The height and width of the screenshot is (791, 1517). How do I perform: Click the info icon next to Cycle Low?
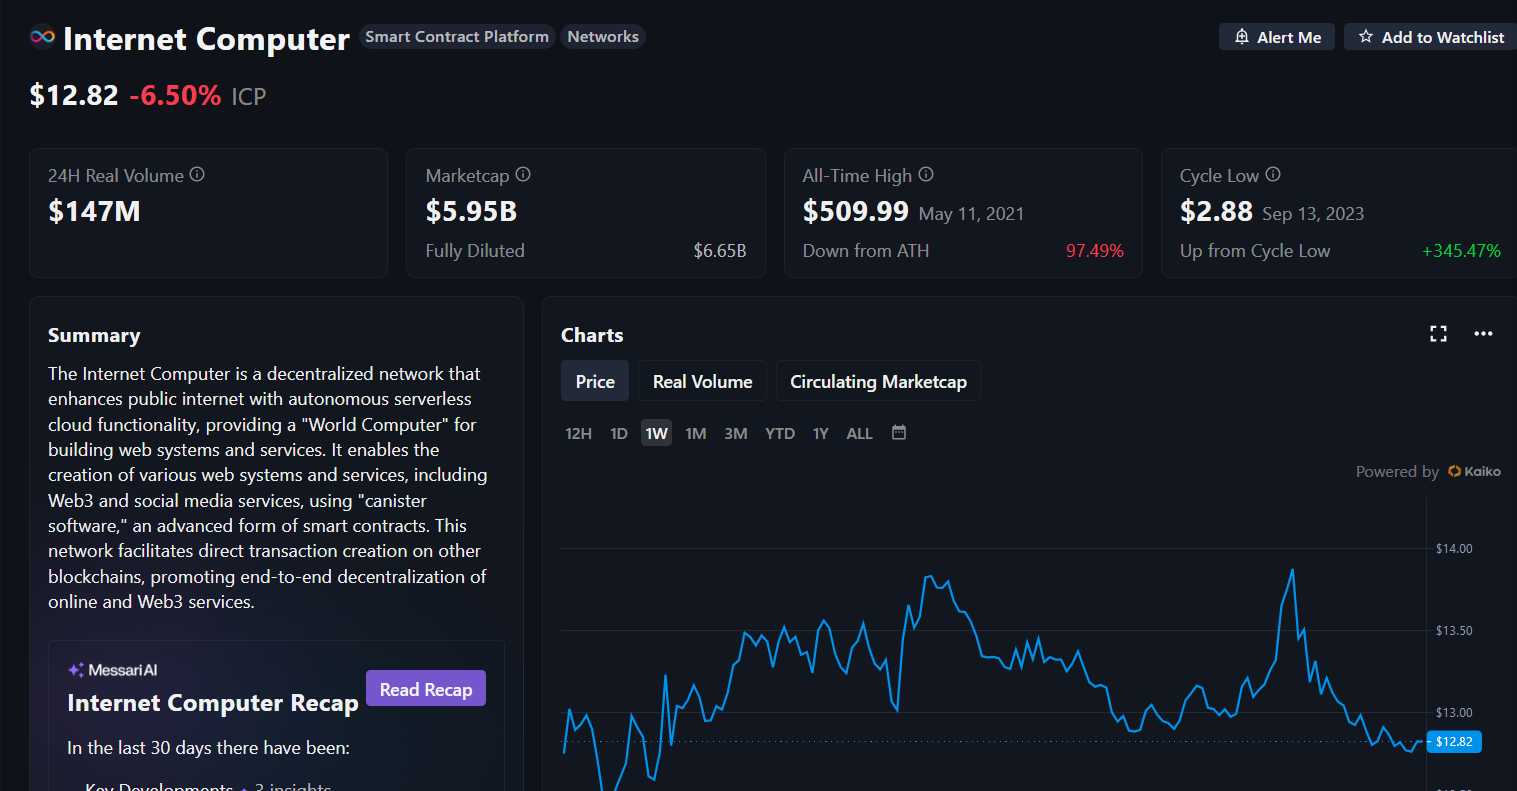(1273, 174)
